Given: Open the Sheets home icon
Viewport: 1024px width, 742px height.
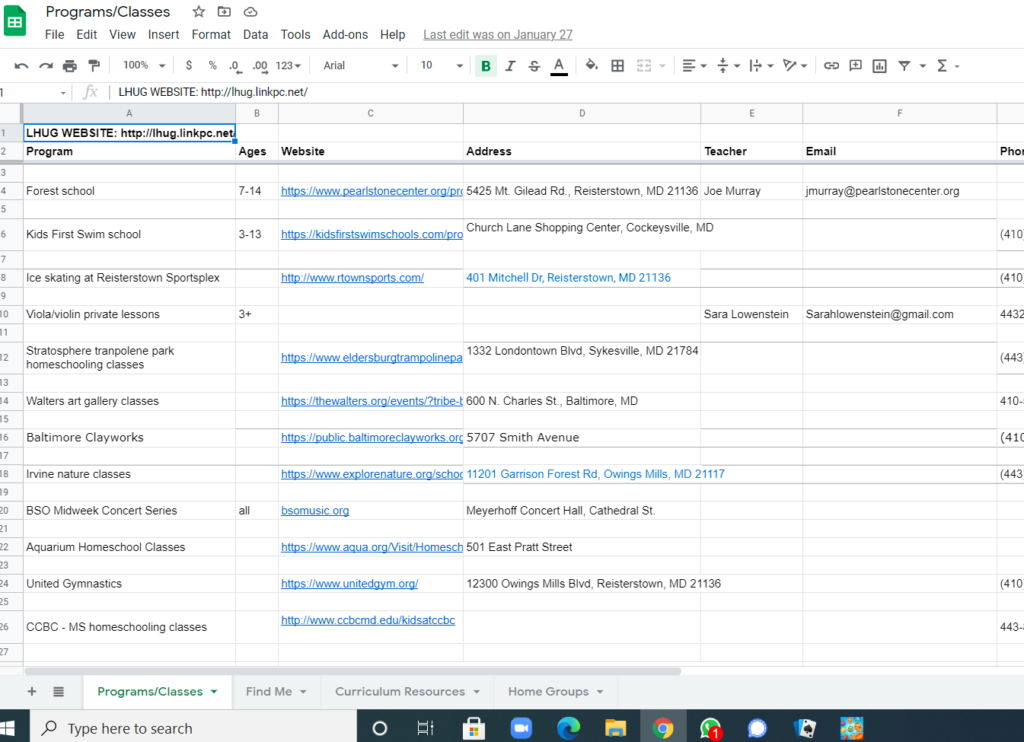Looking at the screenshot, I should pos(14,22).
